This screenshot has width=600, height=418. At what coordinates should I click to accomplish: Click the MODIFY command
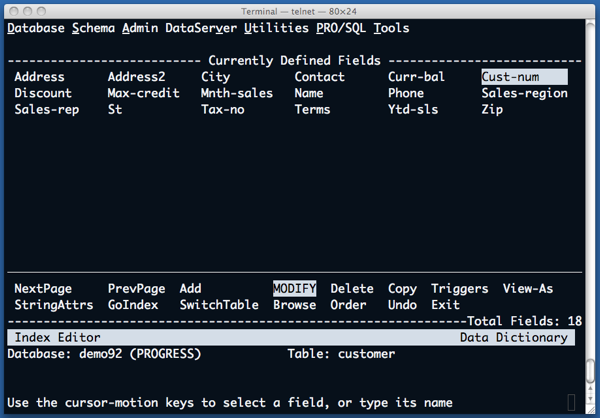click(295, 289)
